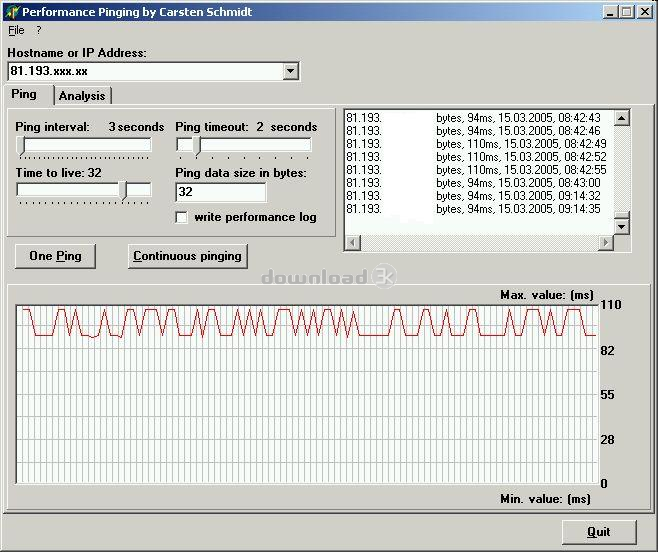Click the Max. value: (ms) label

[547, 295]
